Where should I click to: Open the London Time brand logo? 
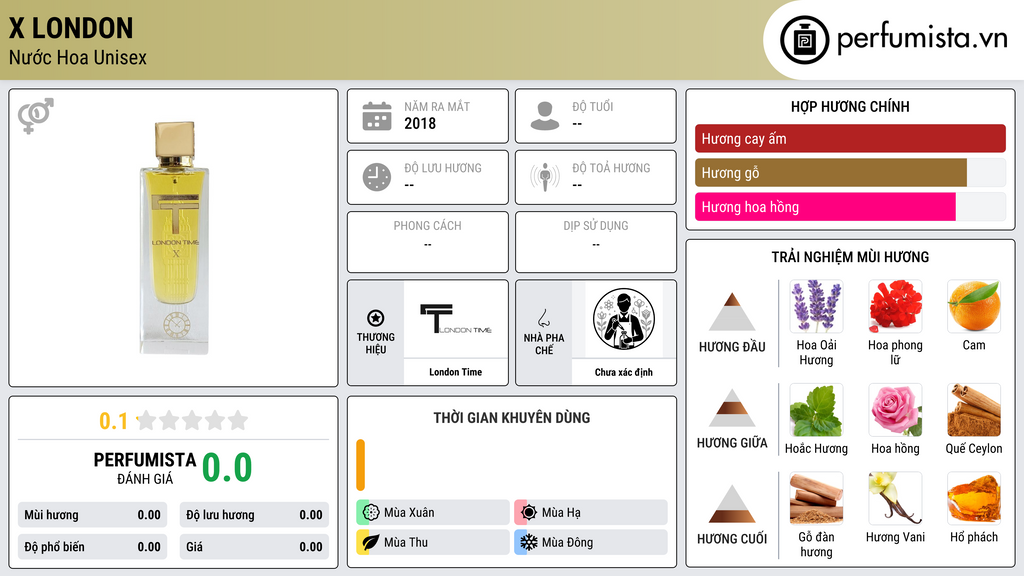pyautogui.click(x=456, y=319)
